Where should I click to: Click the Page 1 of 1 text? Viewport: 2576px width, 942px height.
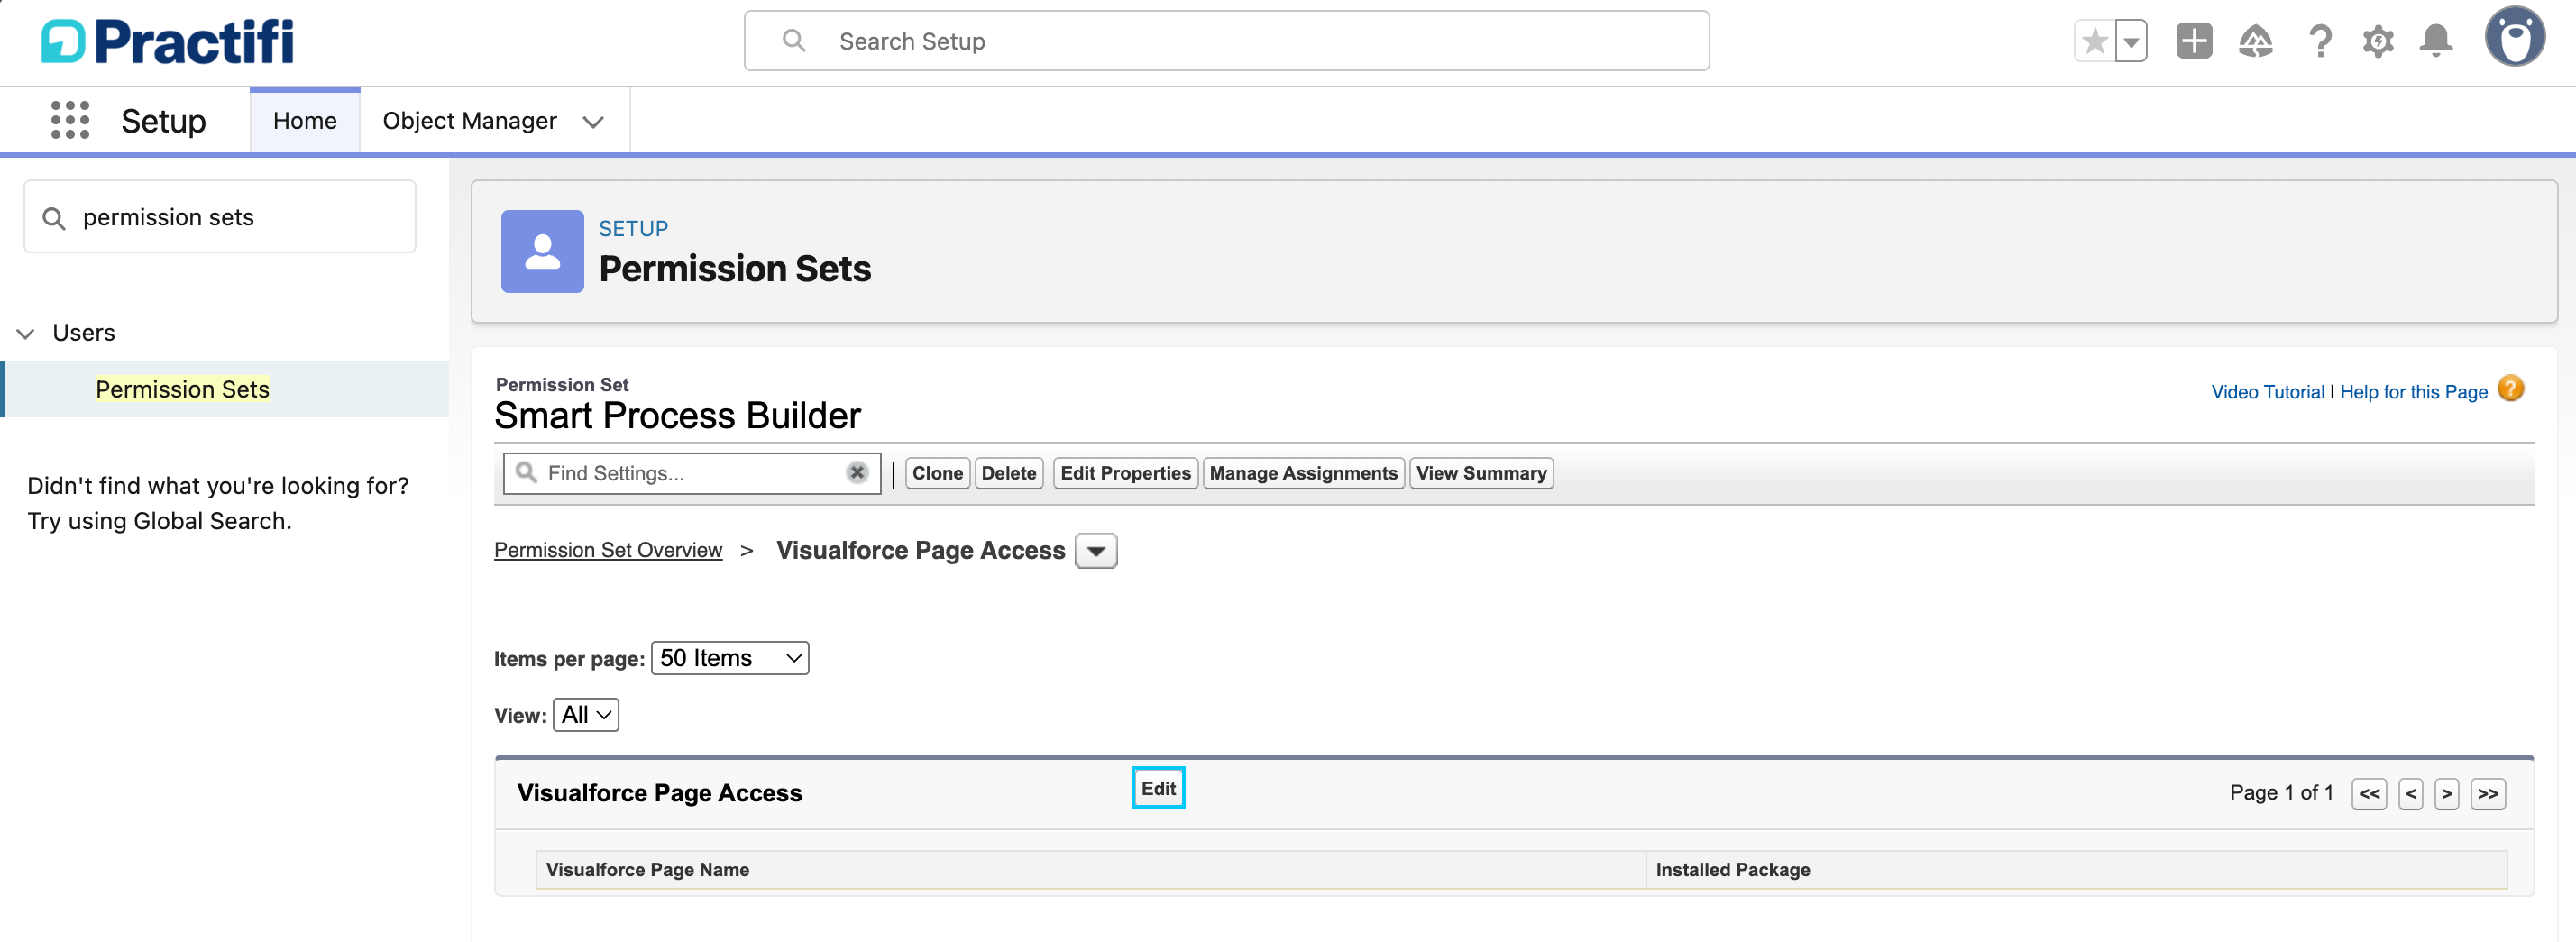[x=2281, y=793]
